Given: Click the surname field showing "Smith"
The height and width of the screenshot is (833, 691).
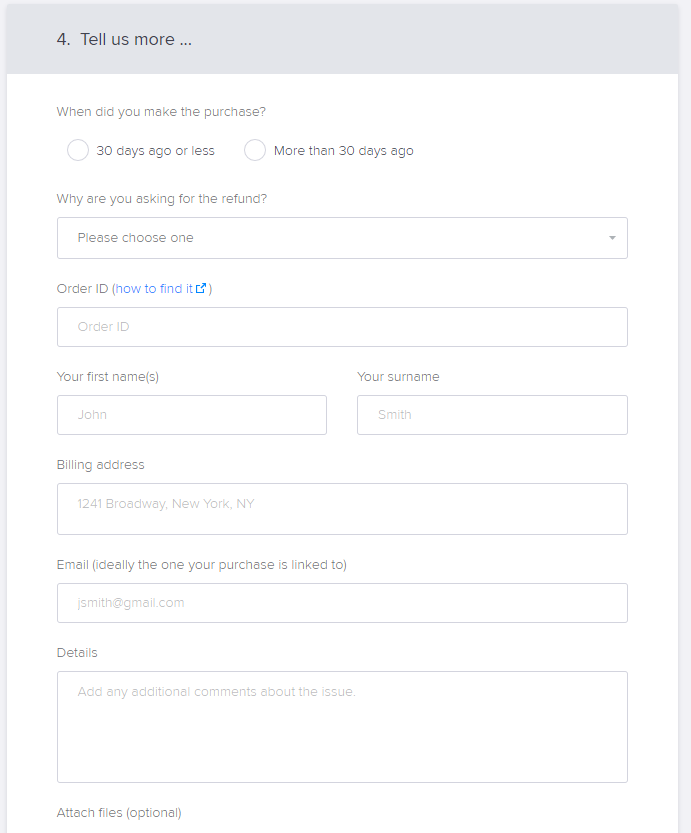Looking at the screenshot, I should [492, 415].
